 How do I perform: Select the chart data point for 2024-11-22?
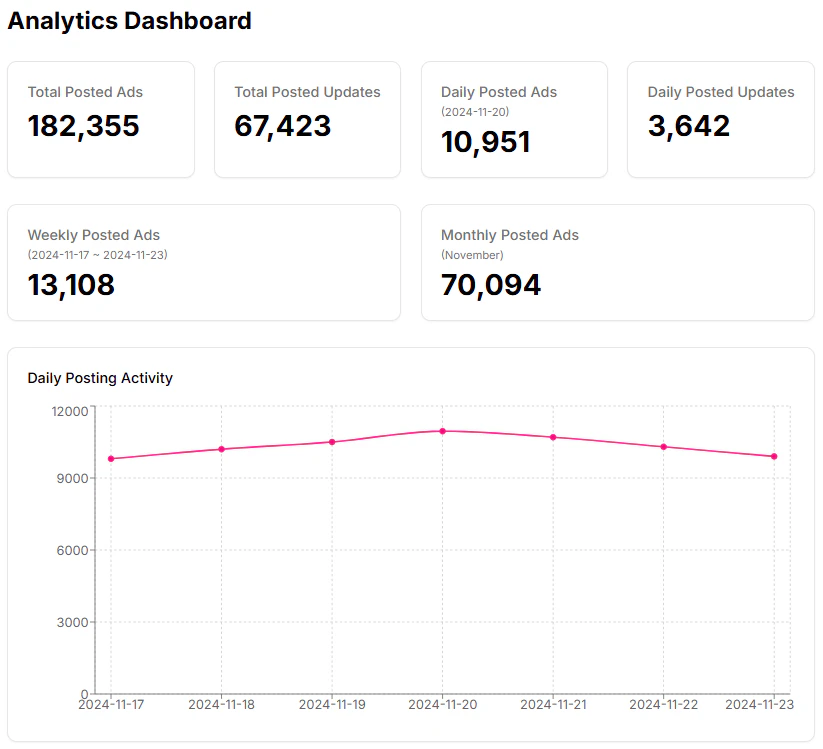[x=663, y=447]
